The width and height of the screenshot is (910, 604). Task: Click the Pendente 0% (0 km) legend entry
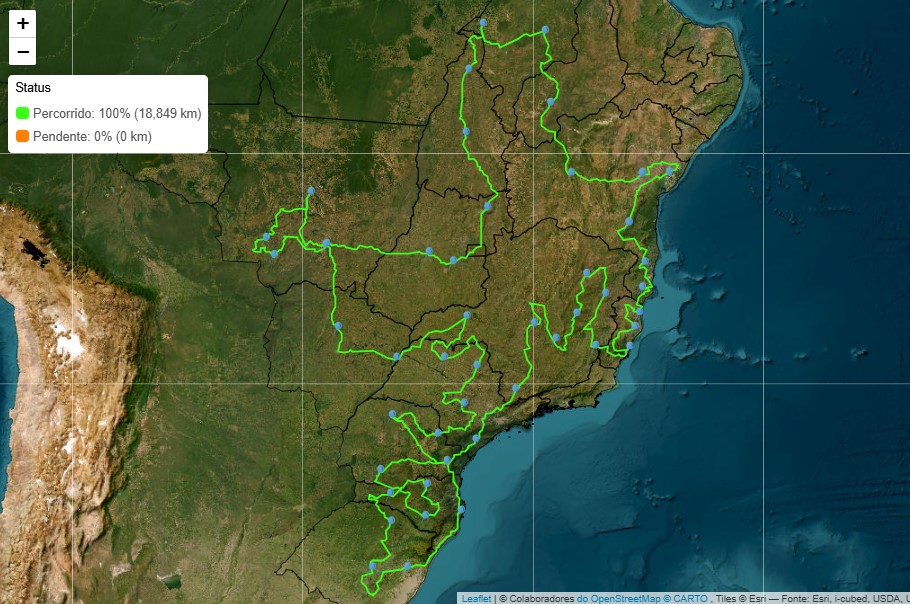click(92, 136)
